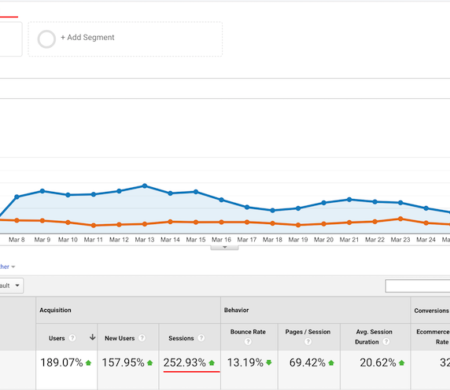This screenshot has width=450, height=390.
Task: Click the Conversions group header
Action: pos(432,310)
